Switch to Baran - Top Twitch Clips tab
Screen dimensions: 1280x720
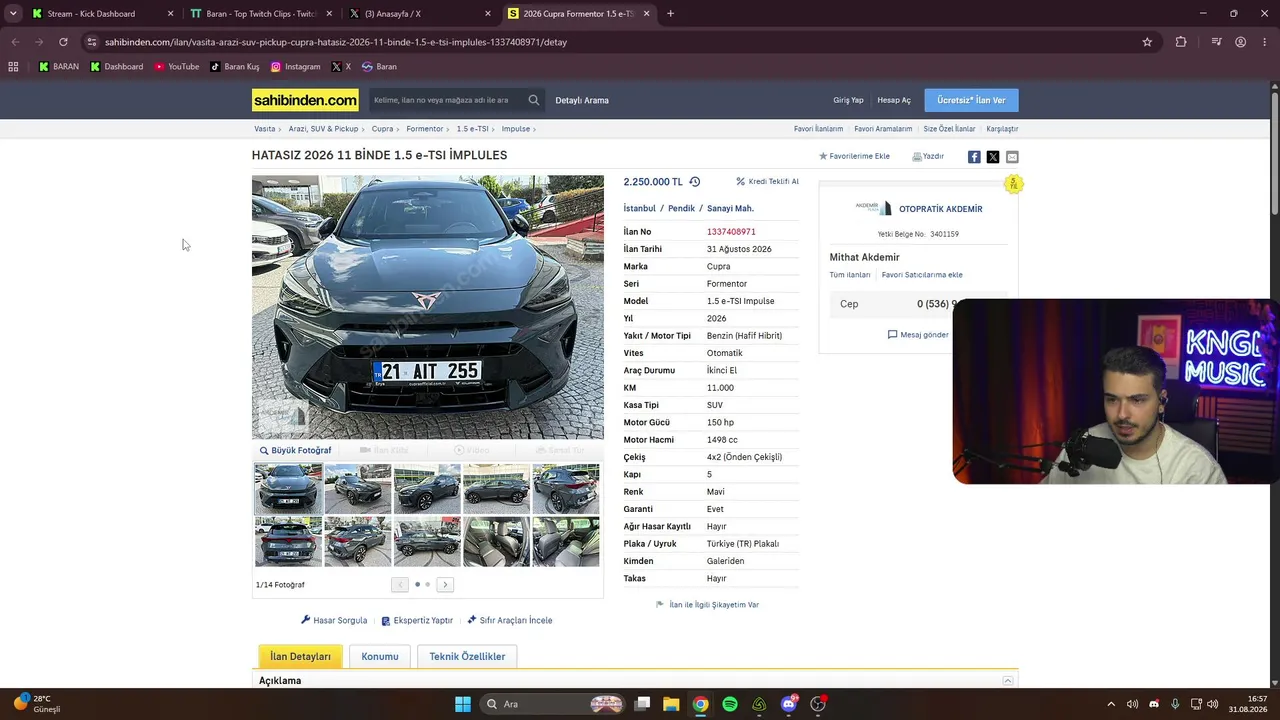tap(262, 14)
